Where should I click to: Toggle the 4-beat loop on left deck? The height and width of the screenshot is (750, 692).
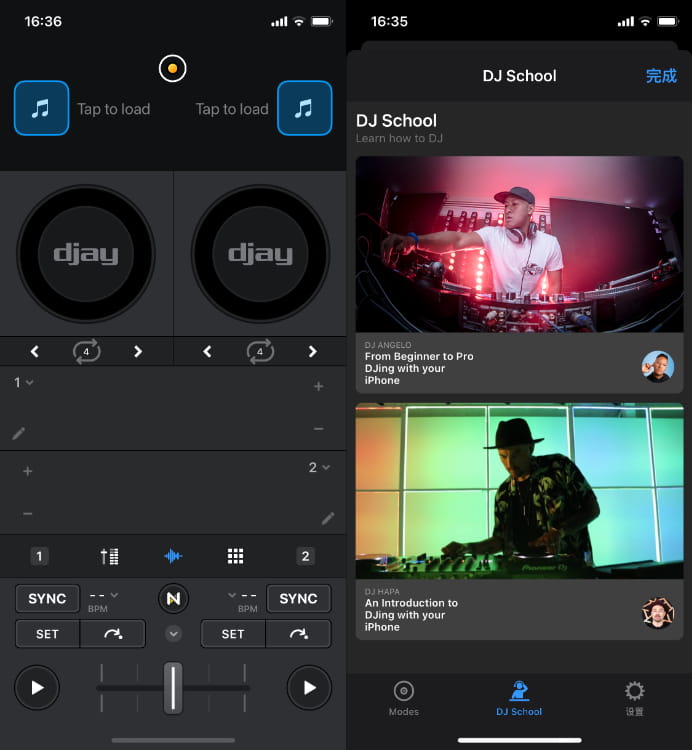click(87, 352)
